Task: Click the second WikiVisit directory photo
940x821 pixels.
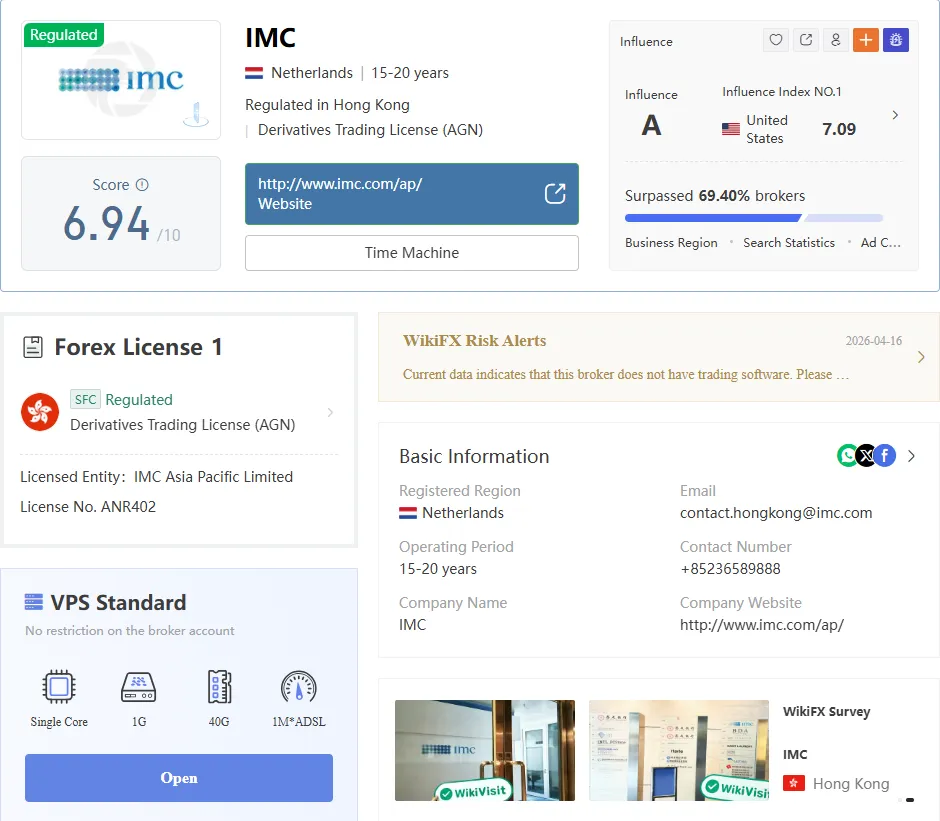Action: [679, 750]
